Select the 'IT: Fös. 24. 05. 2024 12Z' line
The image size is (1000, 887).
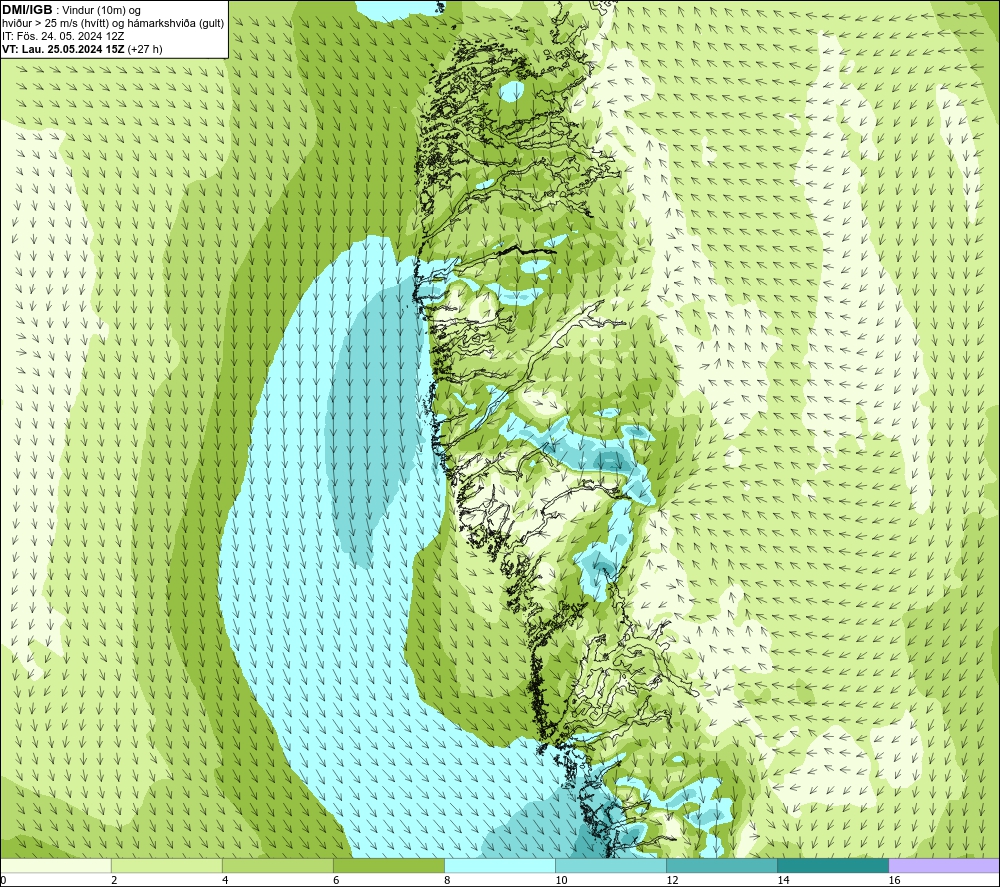(63, 36)
